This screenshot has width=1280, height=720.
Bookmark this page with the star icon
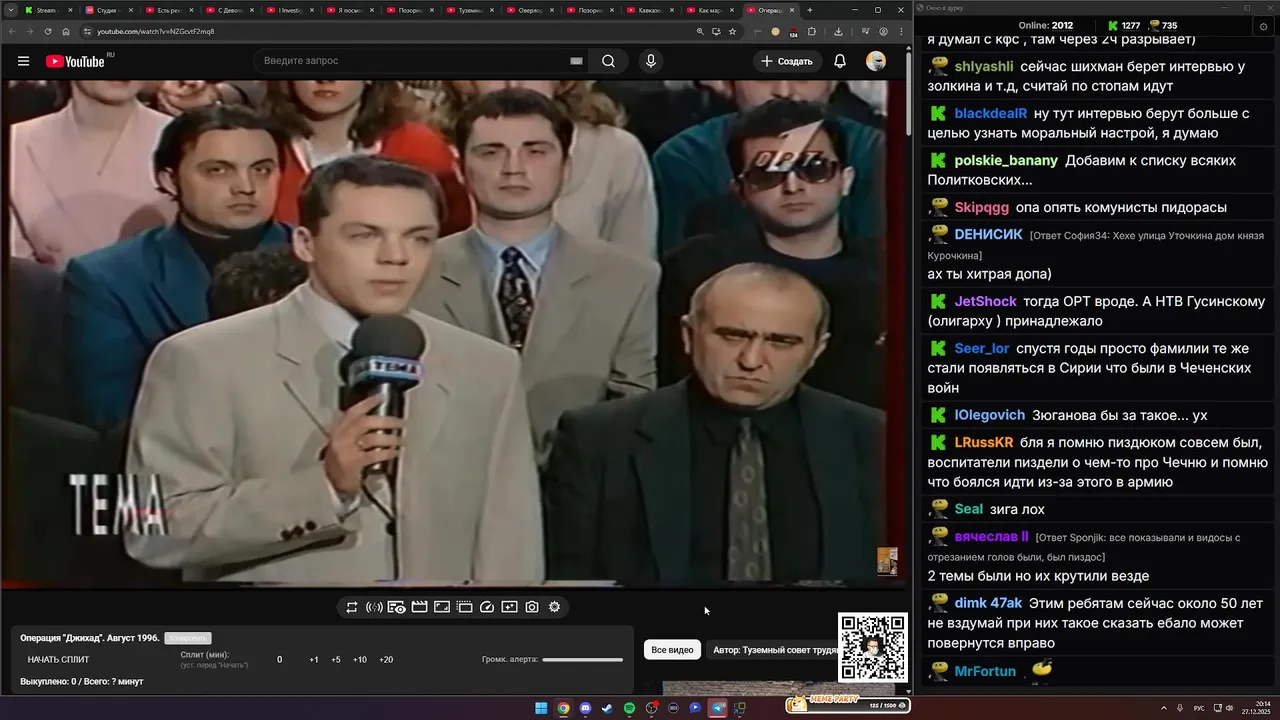(732, 31)
